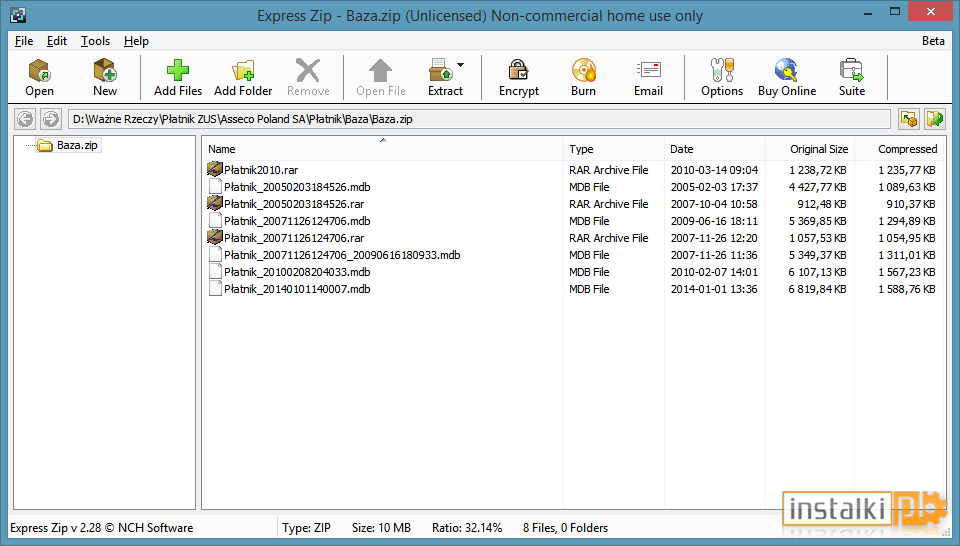Select file Płatnik_20100208204033.mdb
960x546 pixels.
click(297, 272)
